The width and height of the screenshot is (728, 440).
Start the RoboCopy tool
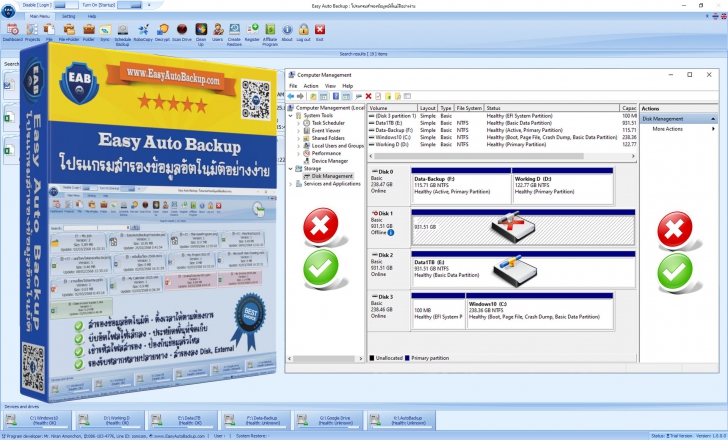(143, 32)
